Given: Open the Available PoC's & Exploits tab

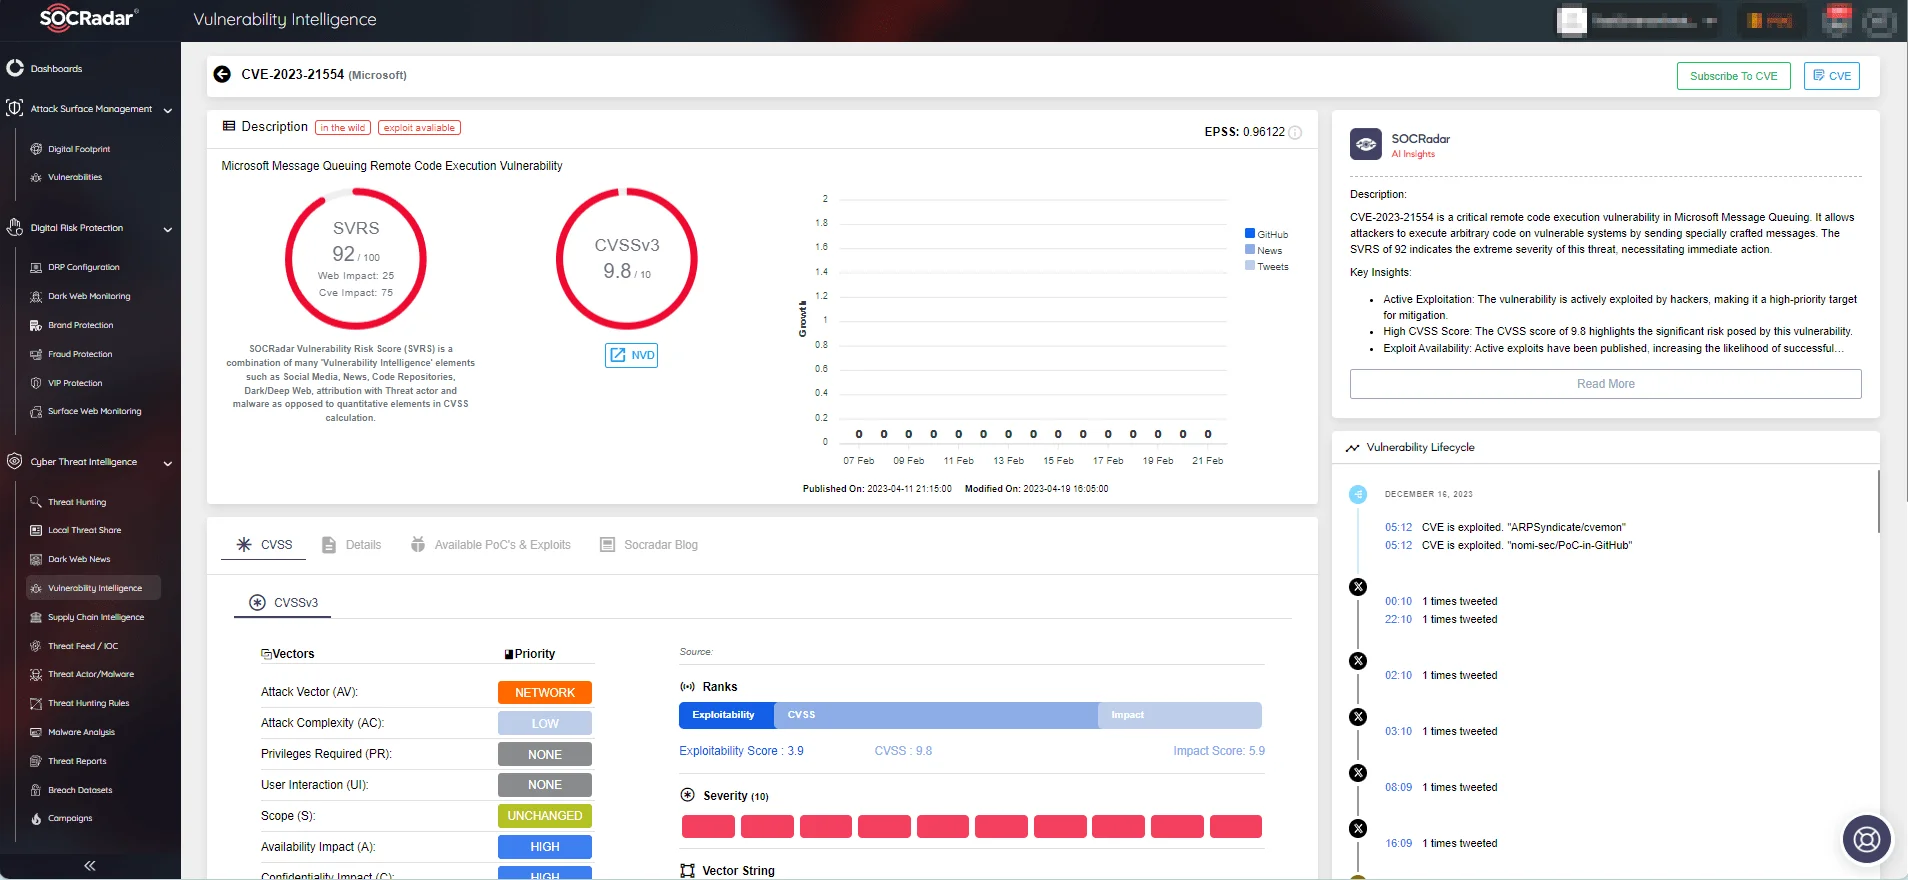Looking at the screenshot, I should pos(491,545).
